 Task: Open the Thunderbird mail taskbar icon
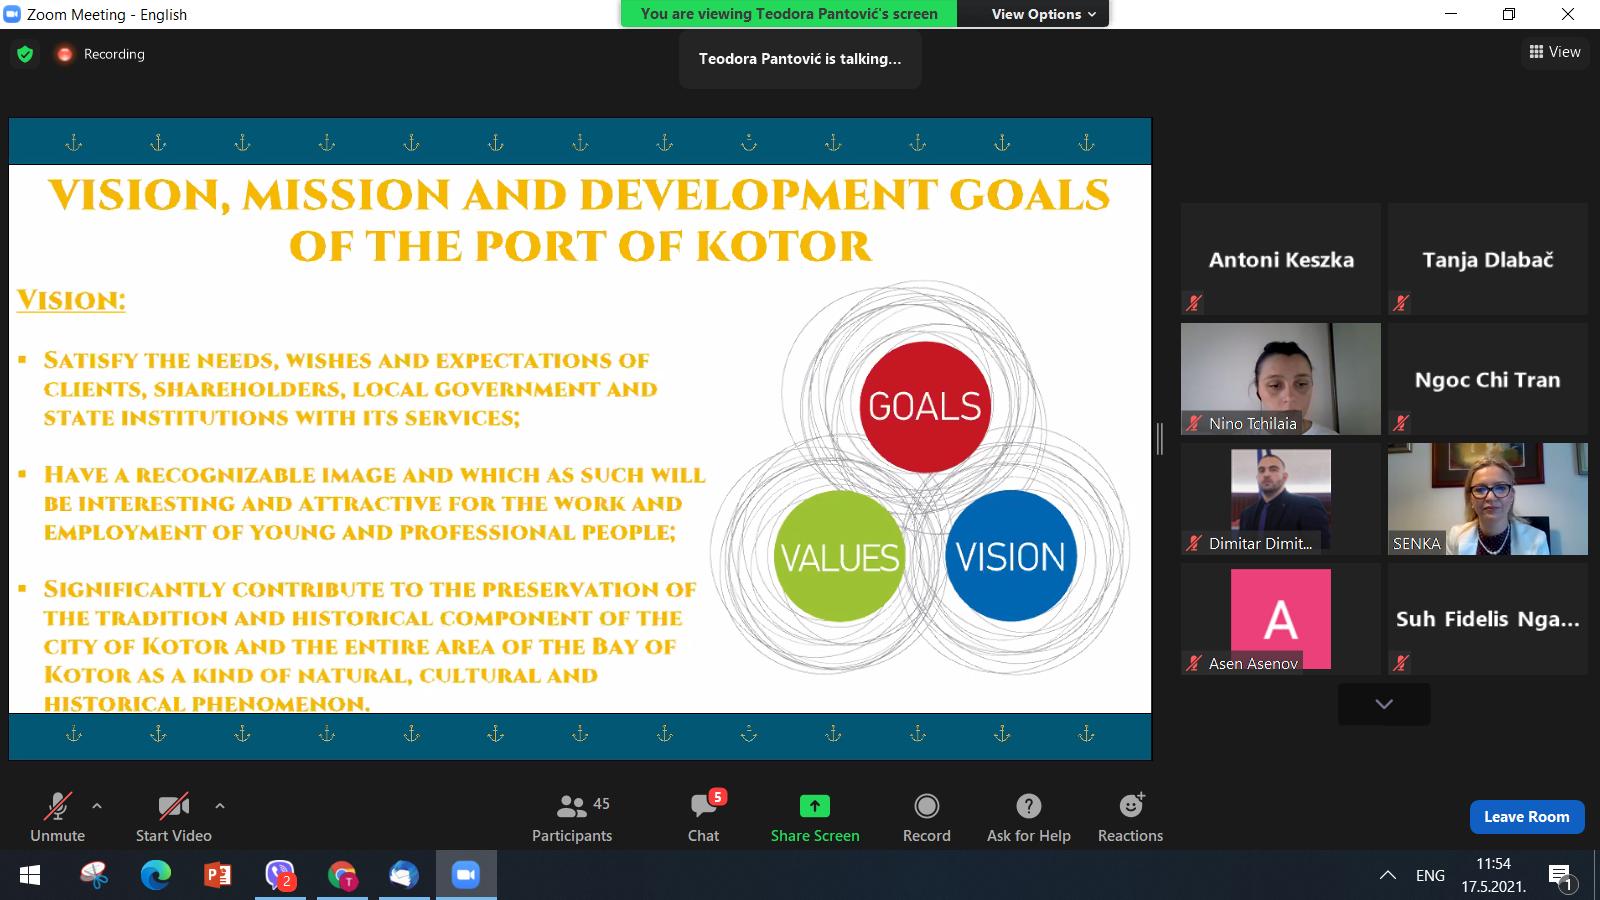pos(404,876)
